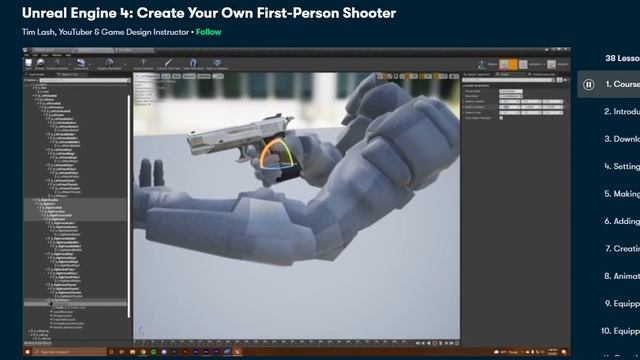Click the loop button in timeline controls
Viewport: 640px width, 360px height.
457,343
